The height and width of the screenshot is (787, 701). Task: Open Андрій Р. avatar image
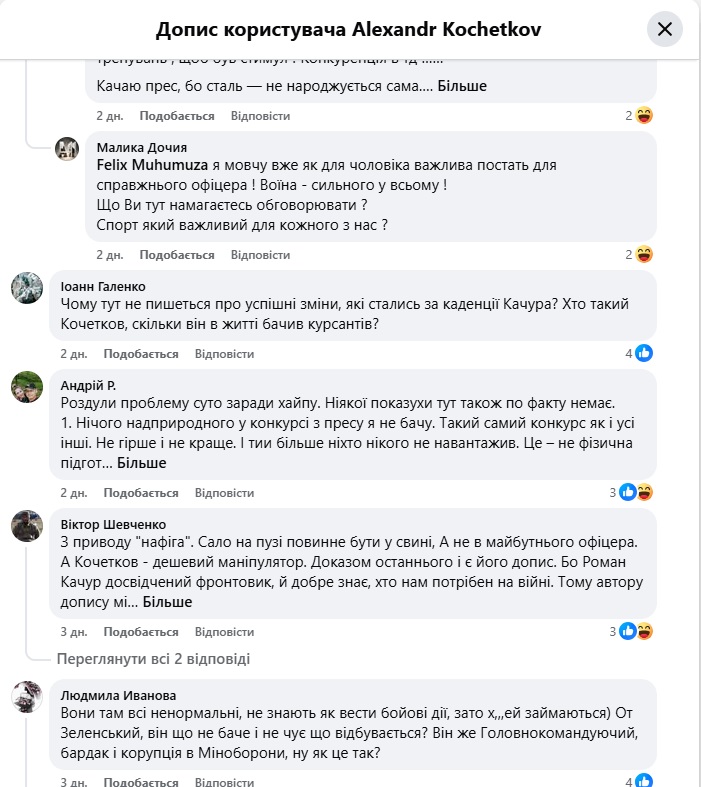tap(26, 386)
